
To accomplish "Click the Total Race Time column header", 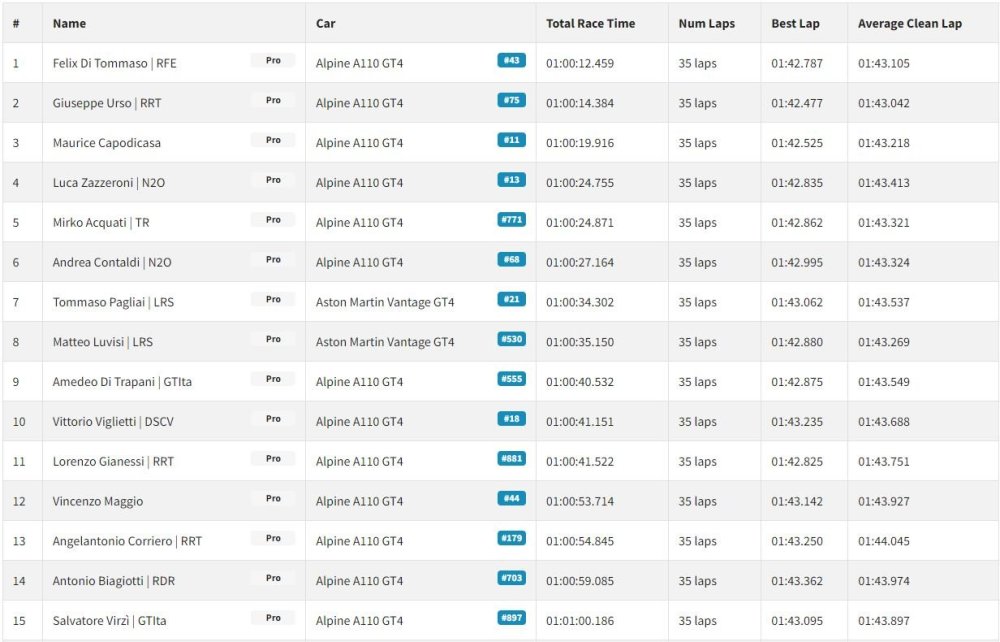I will tap(591, 24).
